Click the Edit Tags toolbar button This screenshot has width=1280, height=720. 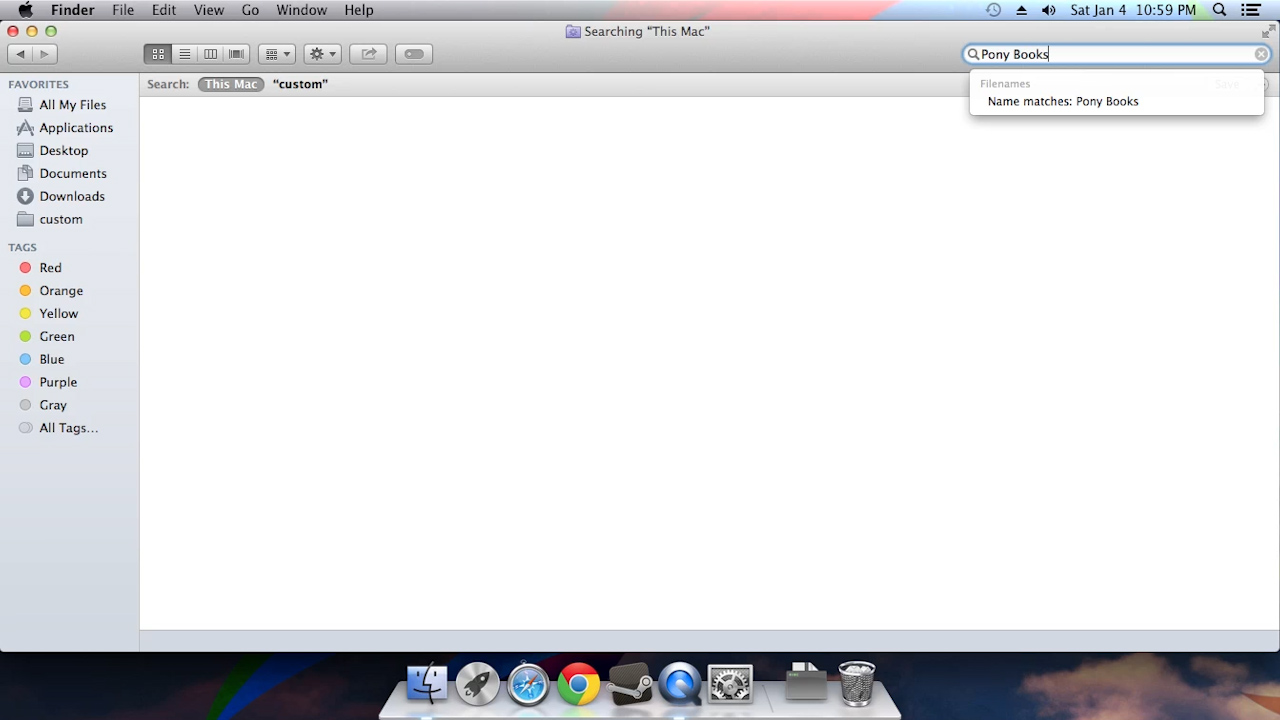pyautogui.click(x=414, y=54)
